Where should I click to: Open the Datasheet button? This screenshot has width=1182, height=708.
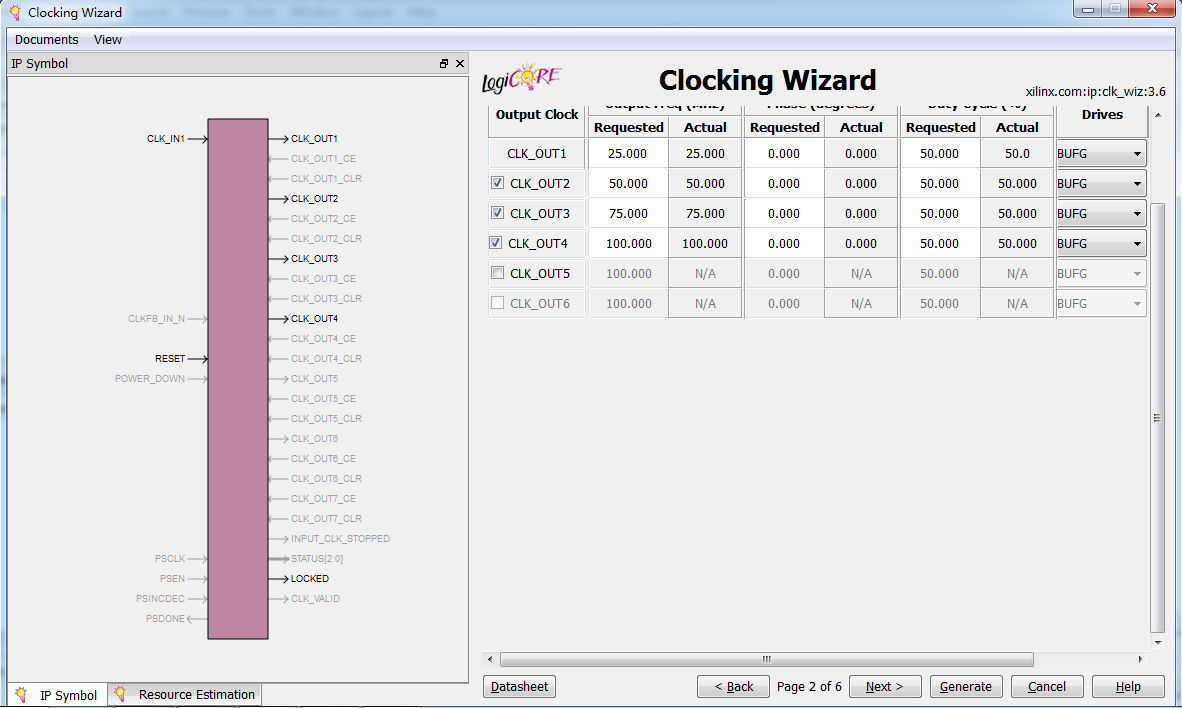[x=519, y=686]
